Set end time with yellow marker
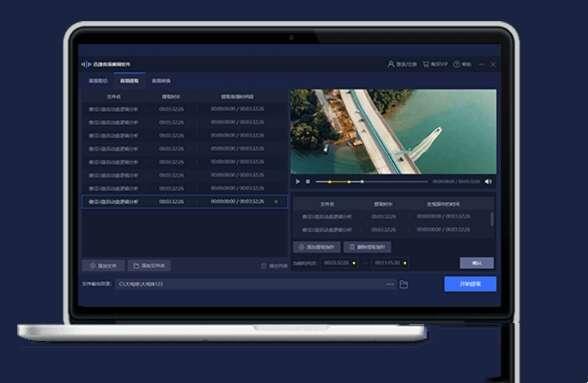This screenshot has width=588, height=383. tap(405, 263)
